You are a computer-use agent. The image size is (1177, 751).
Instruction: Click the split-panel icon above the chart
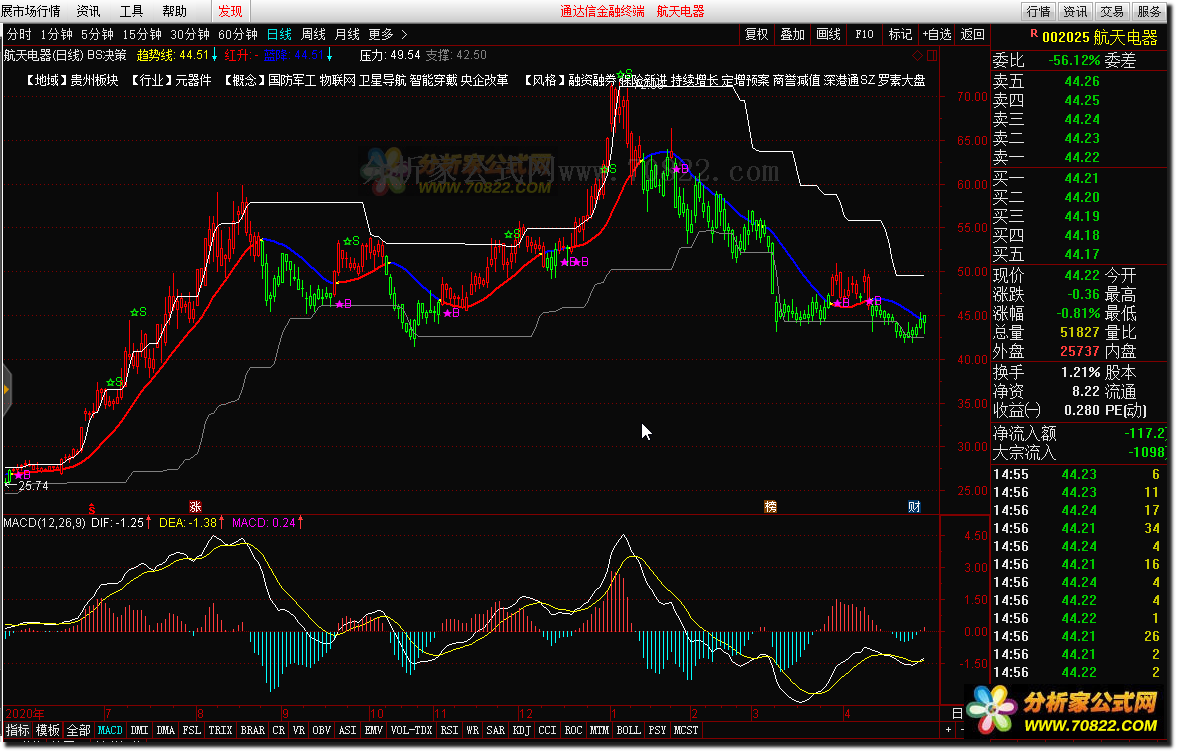932,56
